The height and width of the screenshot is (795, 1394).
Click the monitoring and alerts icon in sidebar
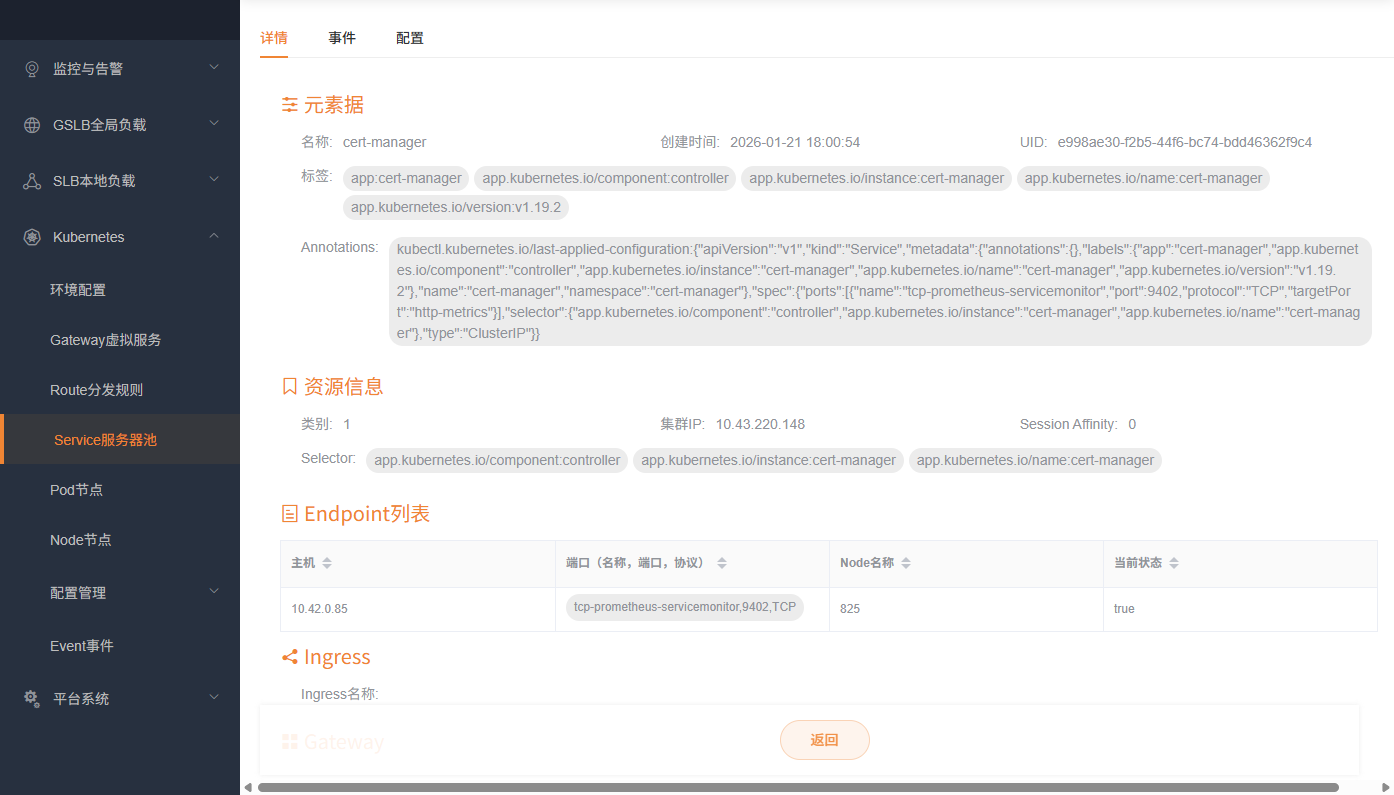click(x=32, y=69)
